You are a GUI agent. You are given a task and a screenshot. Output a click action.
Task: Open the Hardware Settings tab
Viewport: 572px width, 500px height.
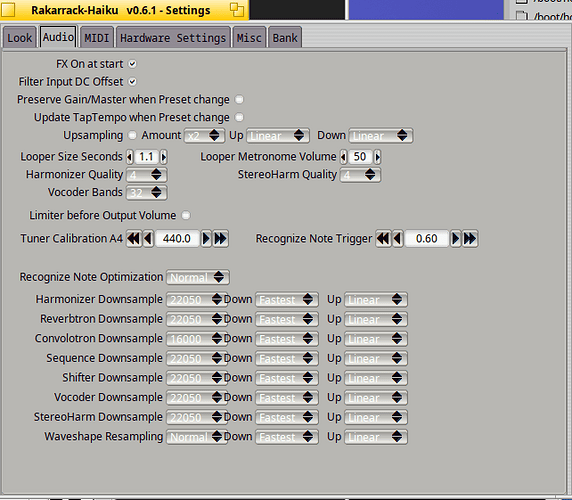click(173, 37)
